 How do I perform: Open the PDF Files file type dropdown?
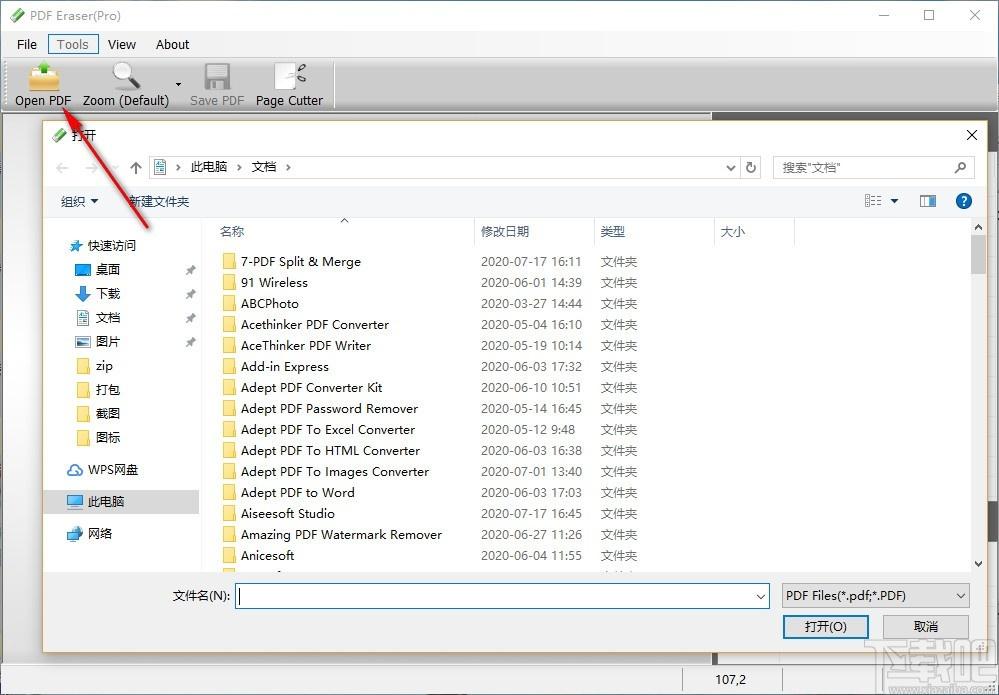point(875,596)
